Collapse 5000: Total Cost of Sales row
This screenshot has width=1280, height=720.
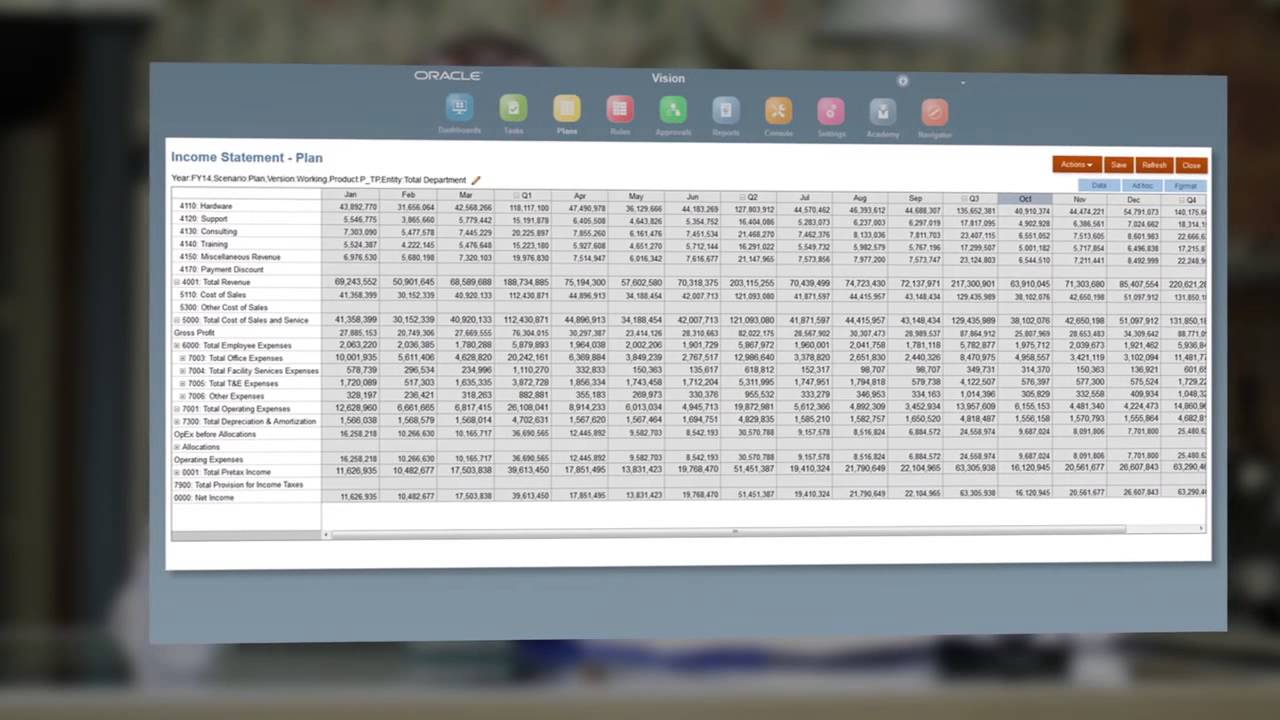177,320
